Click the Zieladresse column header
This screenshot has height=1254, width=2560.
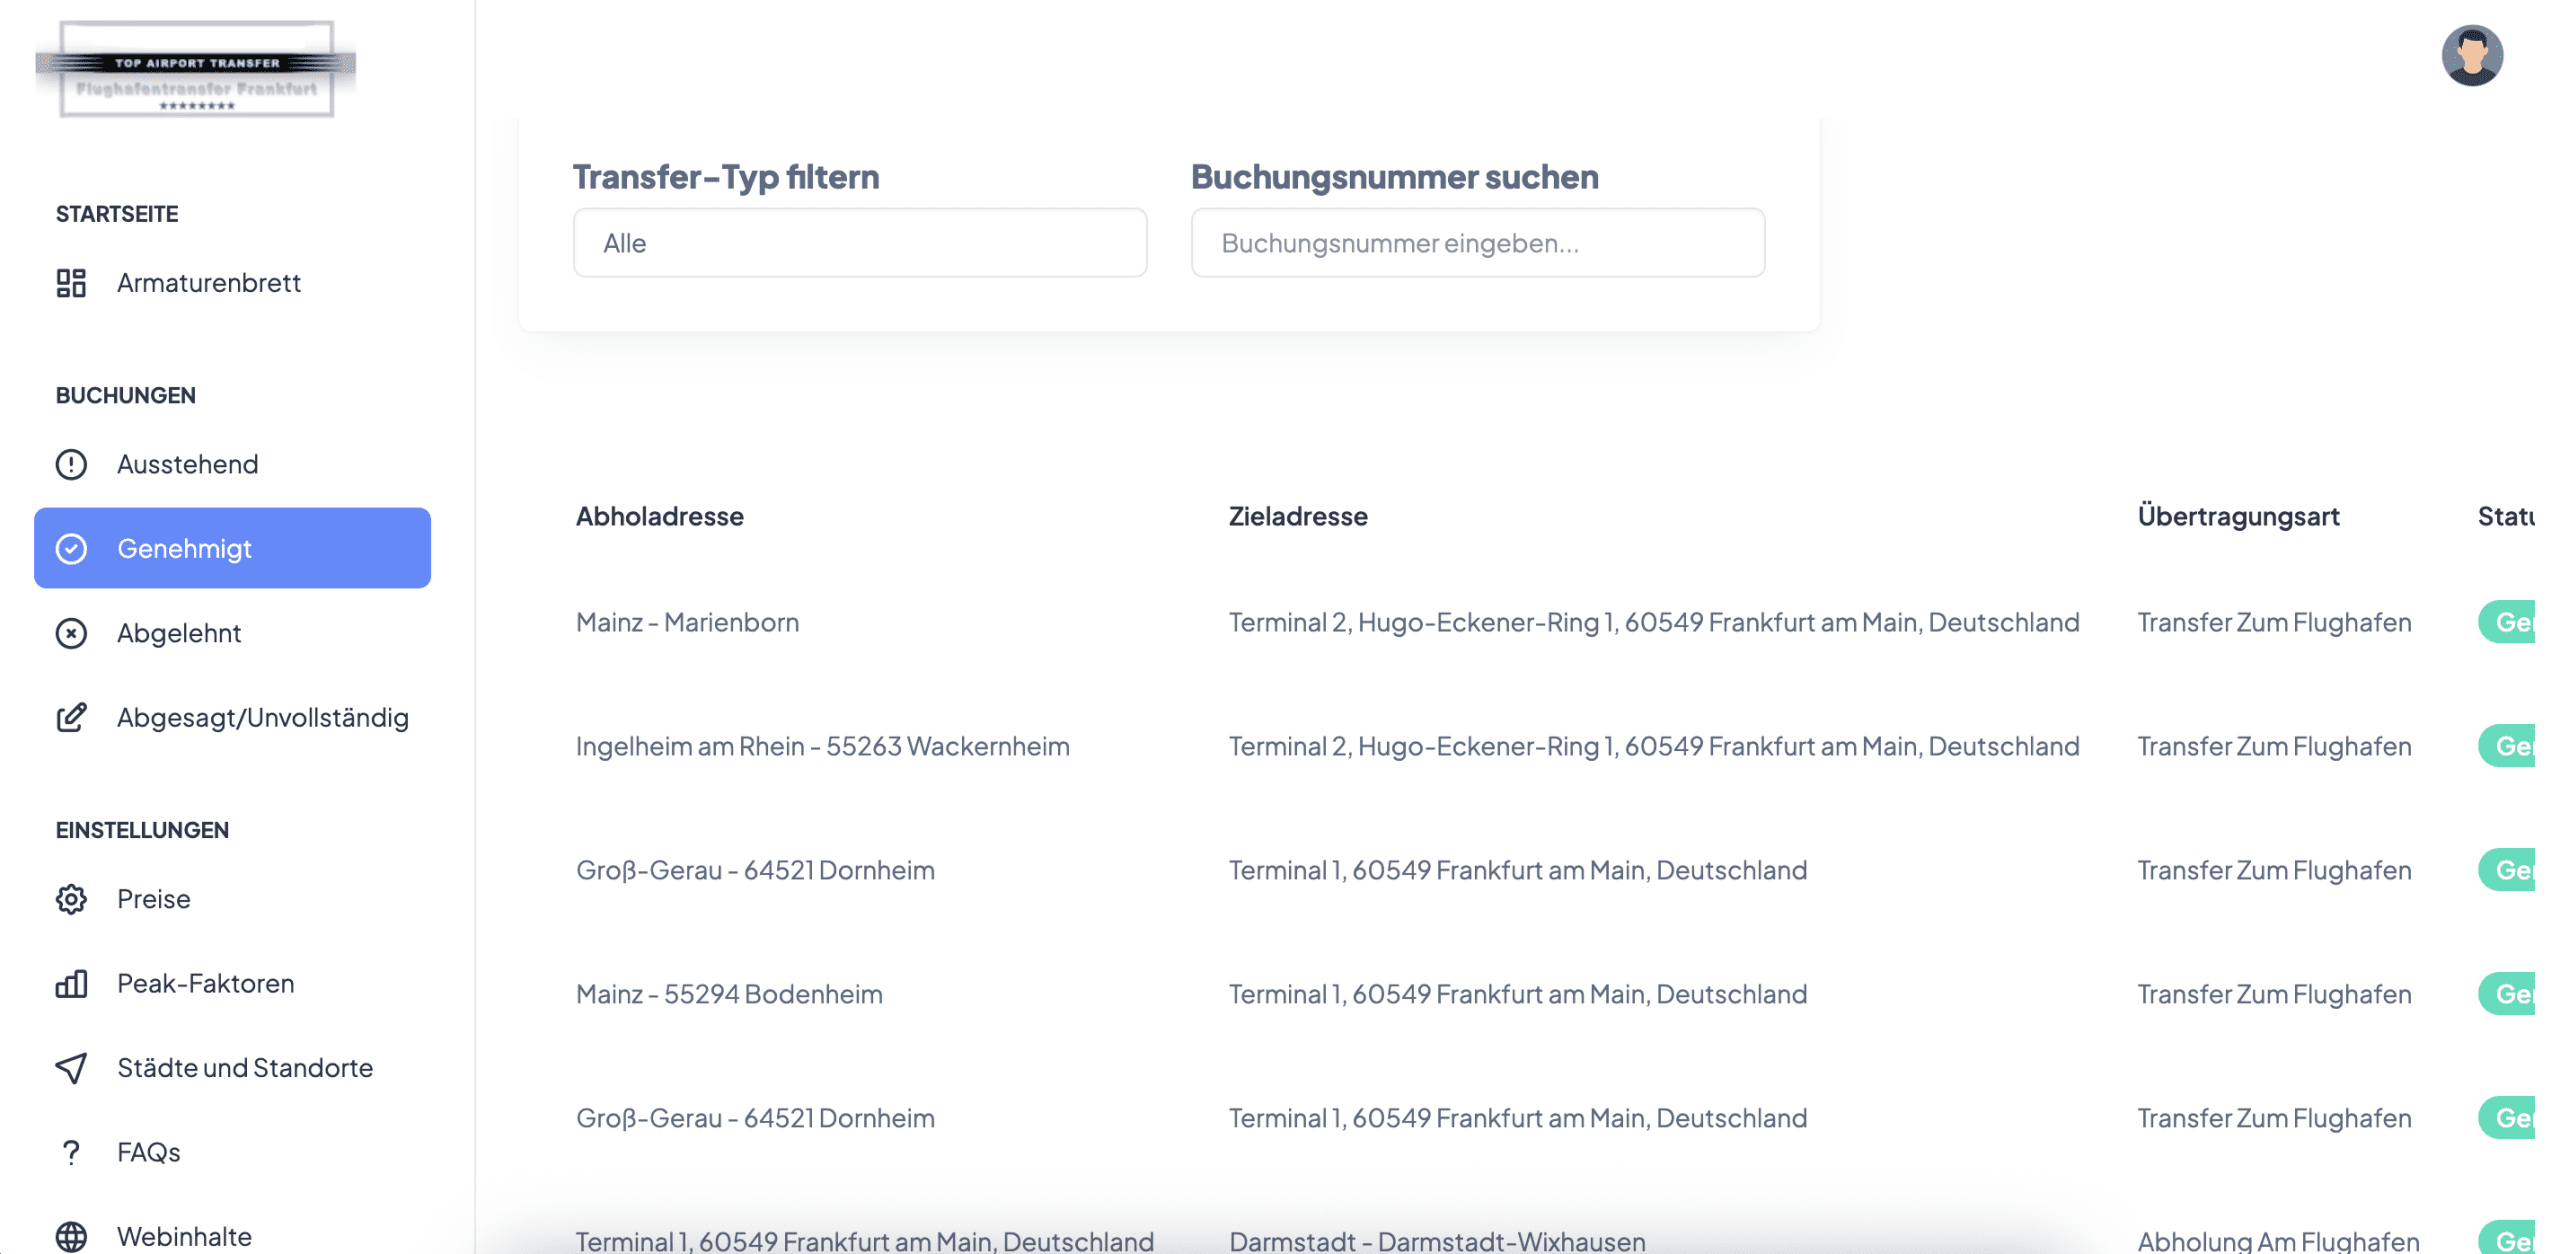(1297, 516)
